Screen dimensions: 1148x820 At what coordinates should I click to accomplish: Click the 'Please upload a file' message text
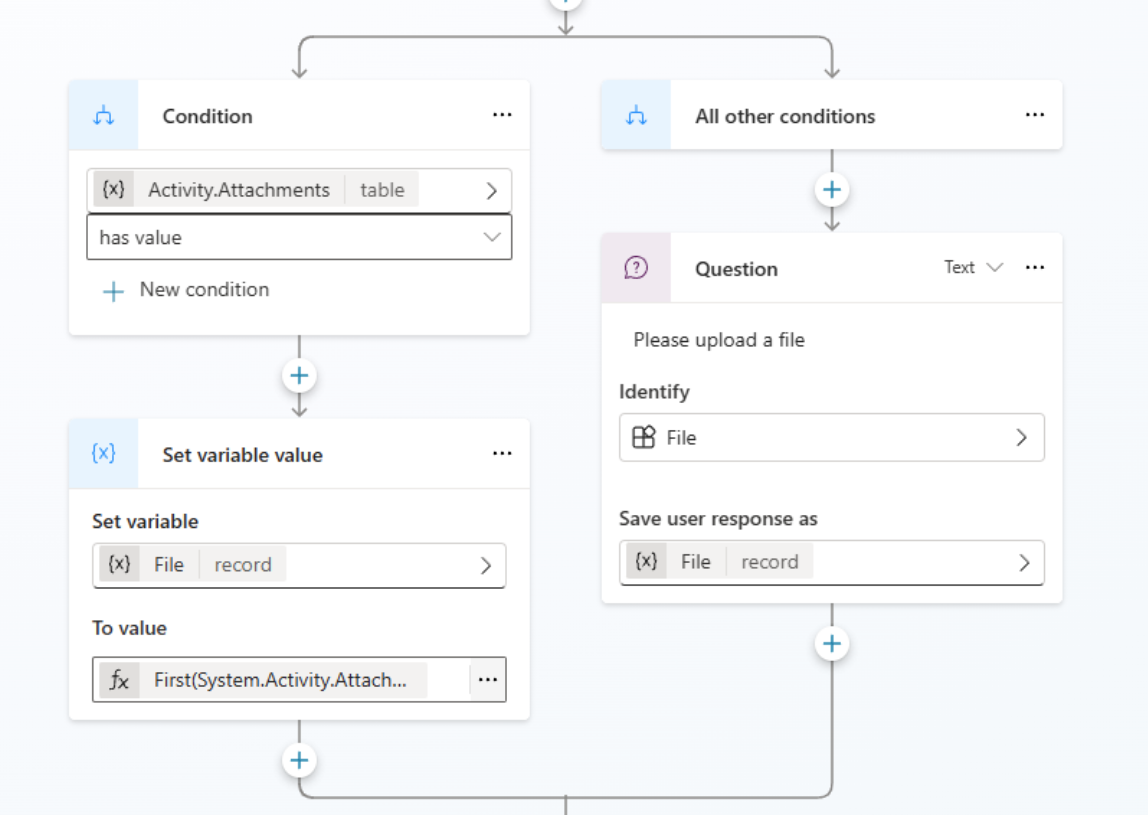(x=719, y=340)
